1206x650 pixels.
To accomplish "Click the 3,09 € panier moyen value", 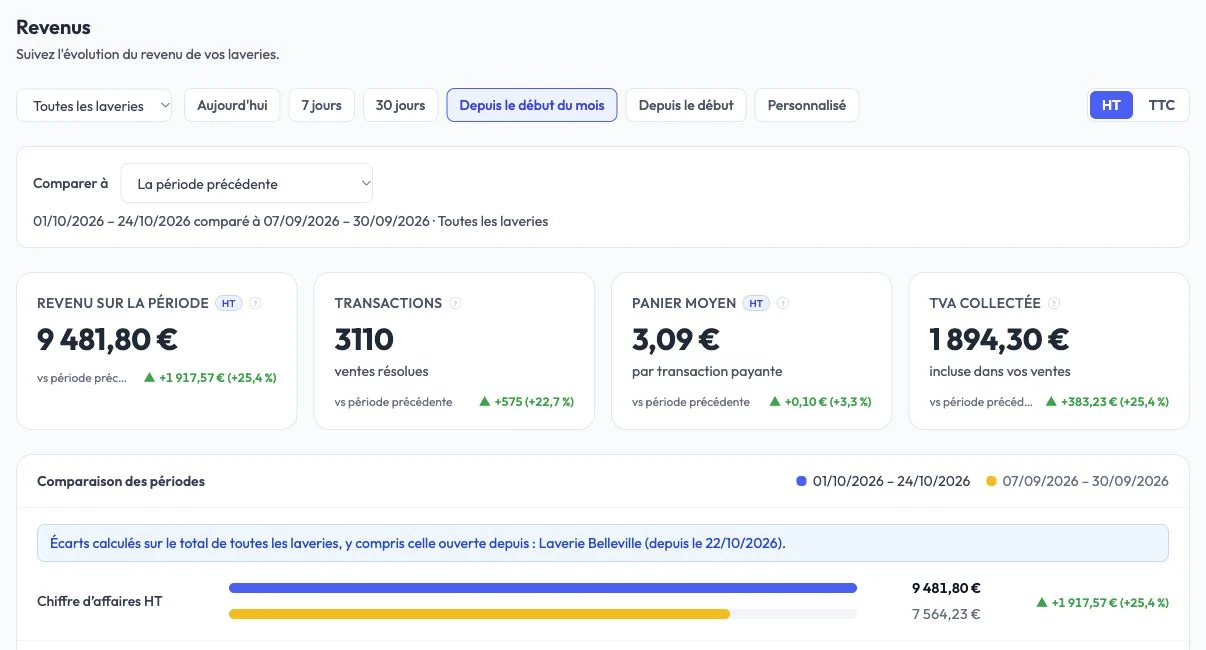I will [676, 339].
